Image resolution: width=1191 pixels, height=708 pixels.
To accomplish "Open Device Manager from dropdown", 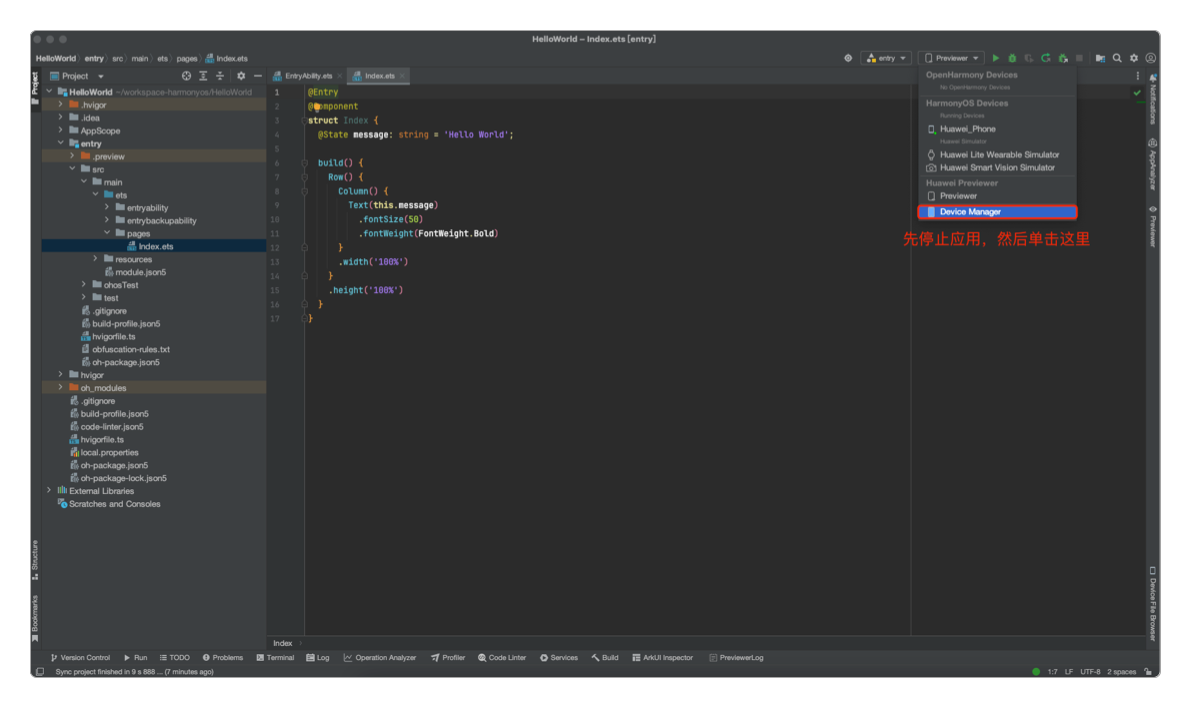I will point(997,212).
